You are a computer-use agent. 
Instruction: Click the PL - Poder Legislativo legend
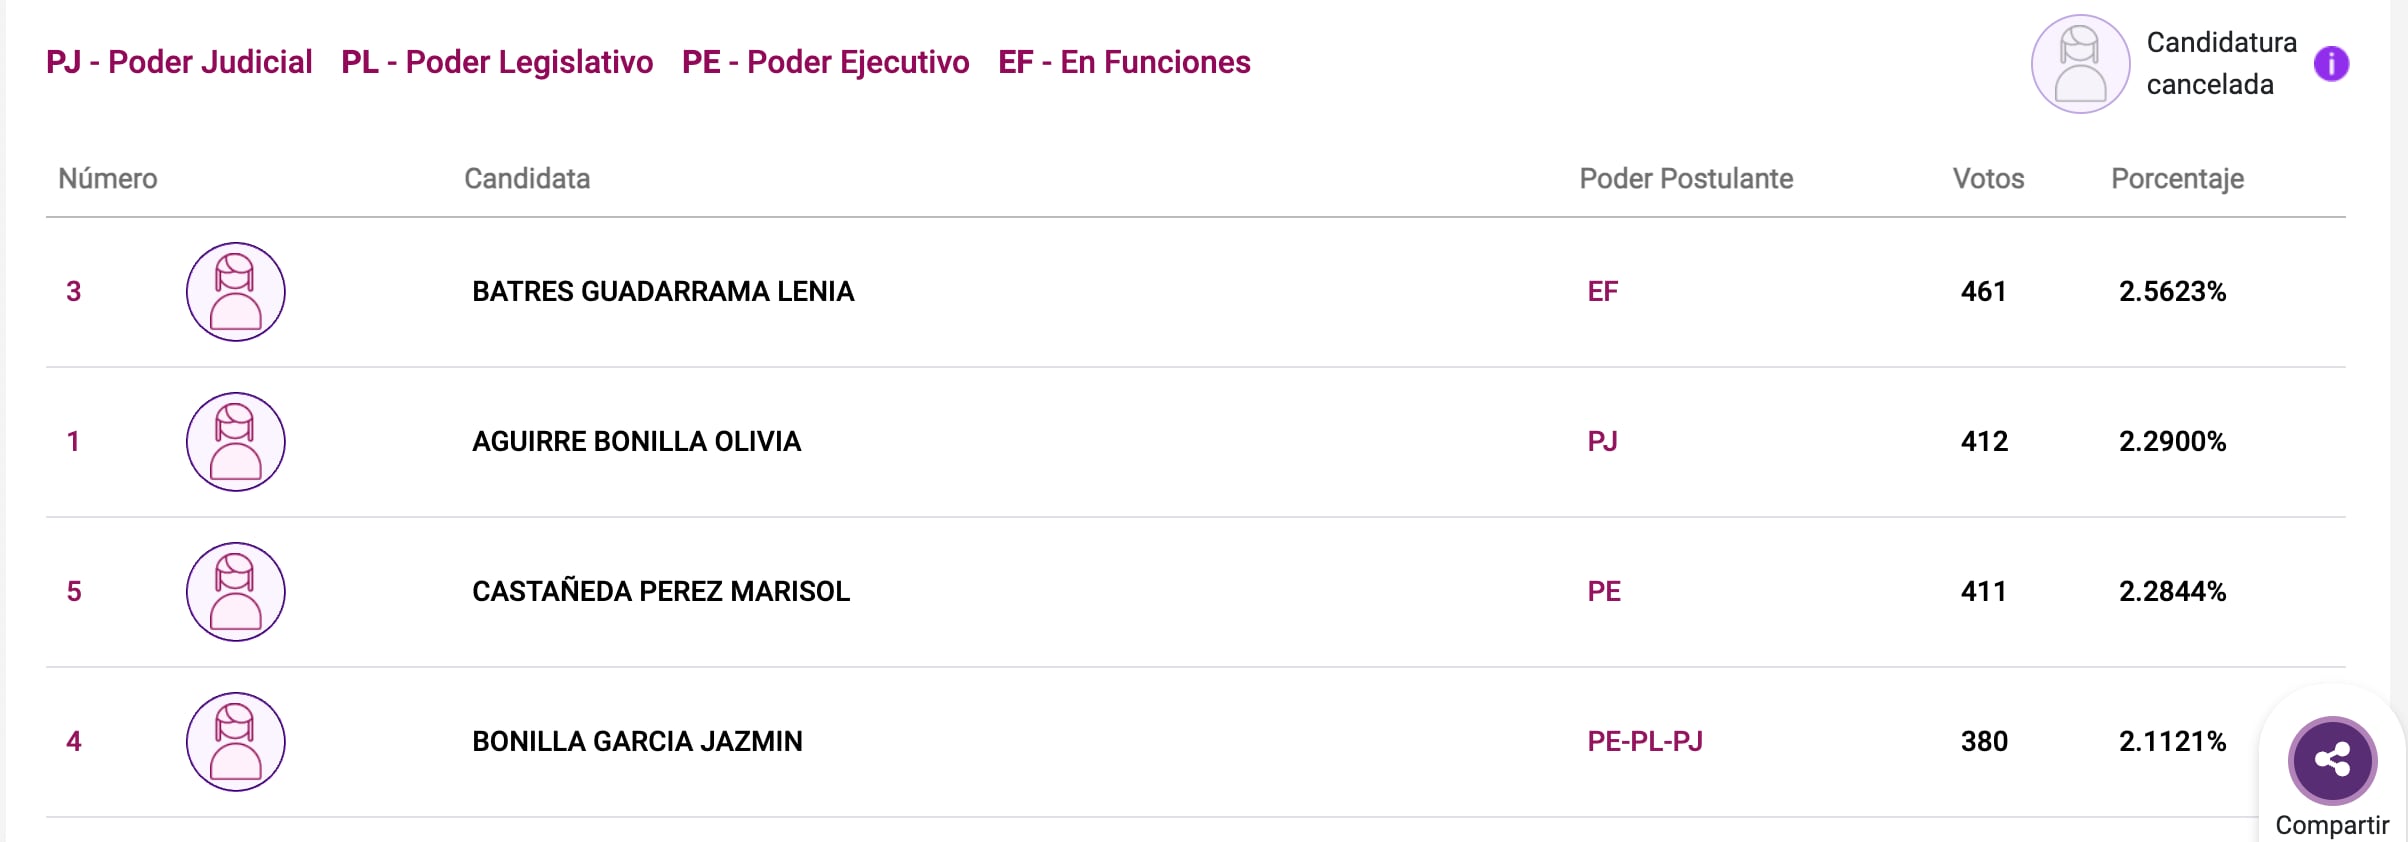(497, 62)
